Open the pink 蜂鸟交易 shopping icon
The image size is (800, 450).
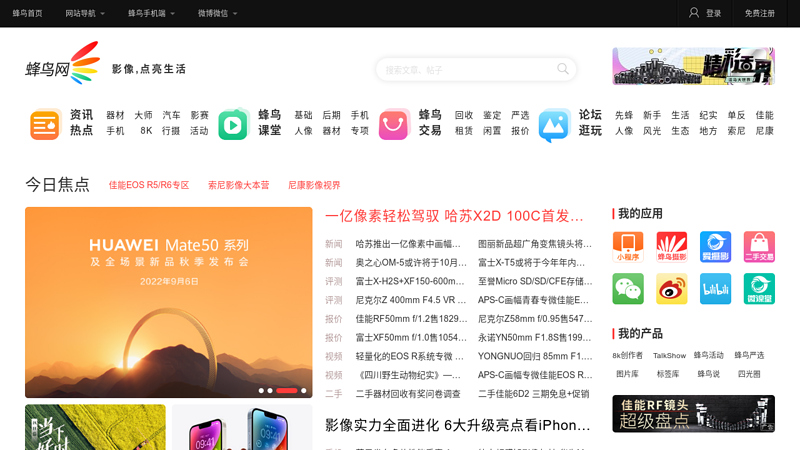click(x=394, y=124)
